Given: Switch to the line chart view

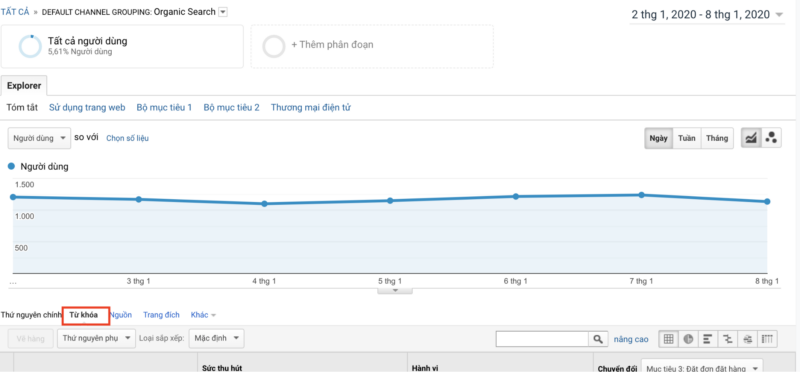Looking at the screenshot, I should click(x=751, y=138).
